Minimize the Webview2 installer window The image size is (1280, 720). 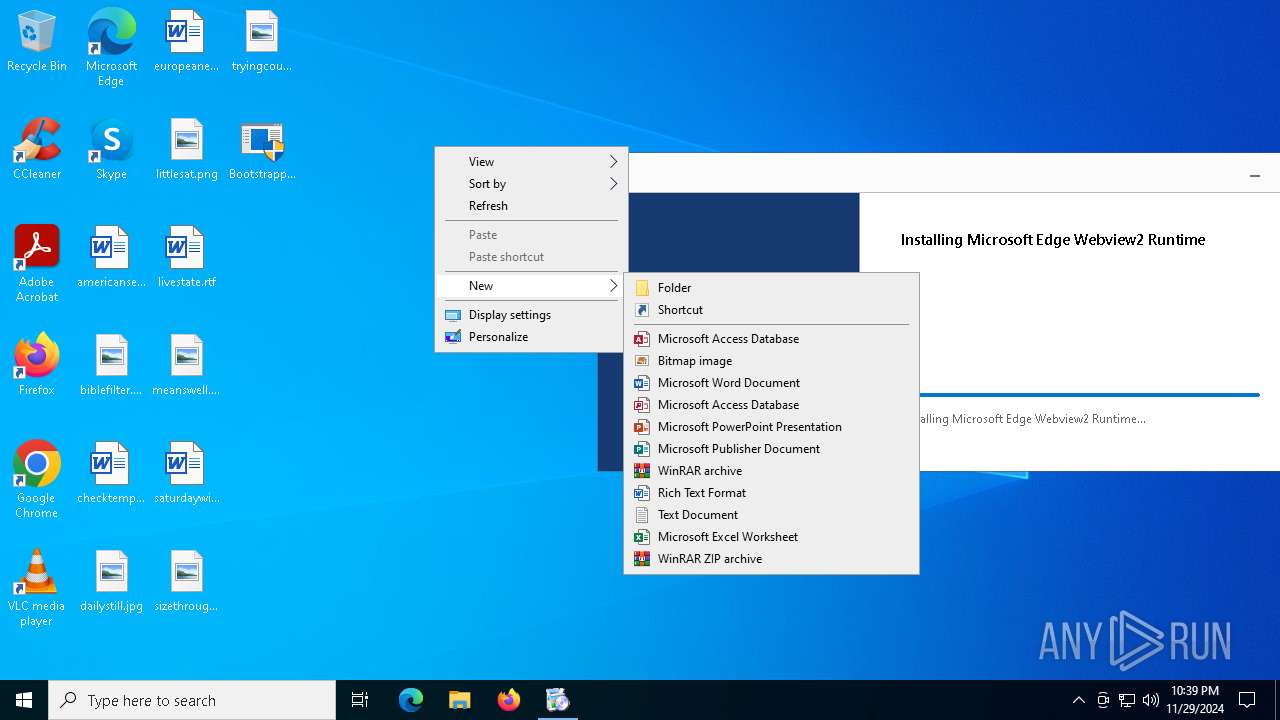[x=1254, y=175]
